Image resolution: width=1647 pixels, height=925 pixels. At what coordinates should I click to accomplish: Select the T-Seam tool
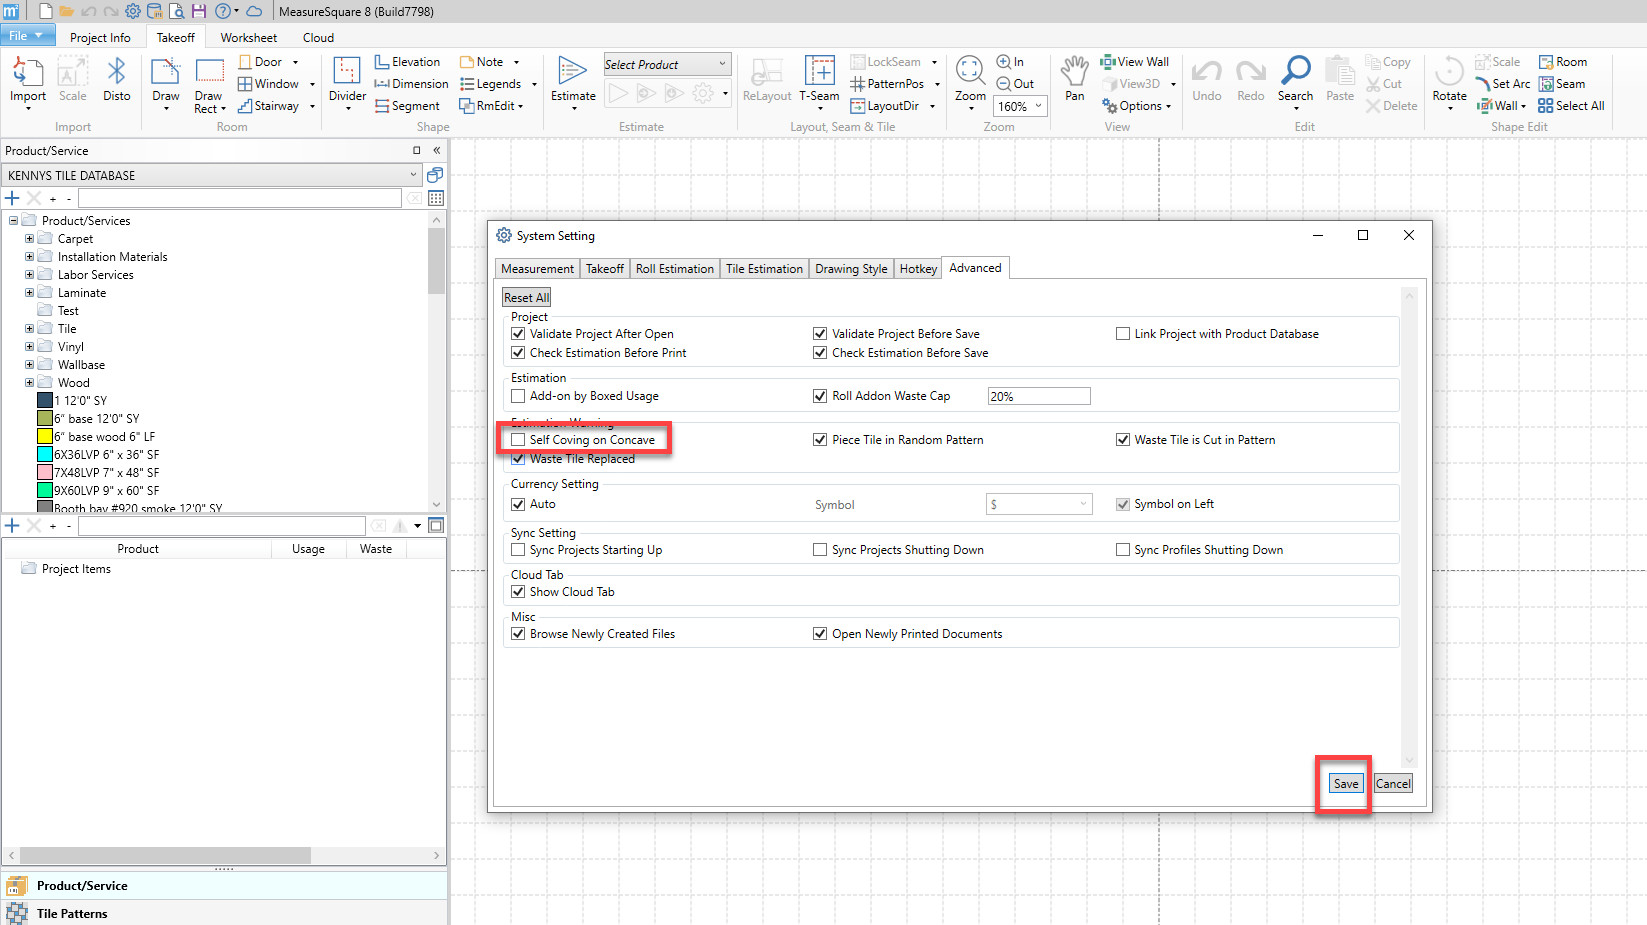(819, 80)
